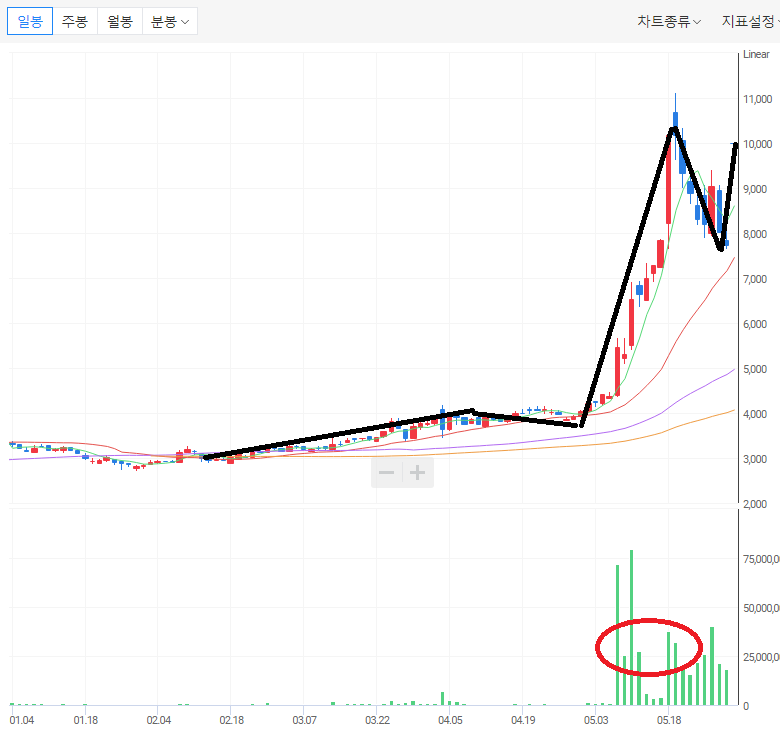Open the 차트종류 chart type dropdown

tap(669, 21)
